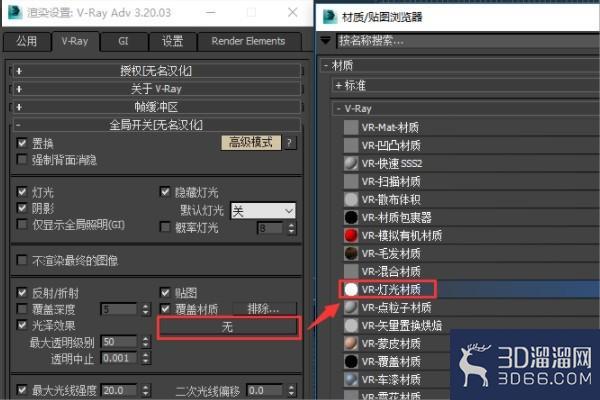Select the VR-Mat材质 material swatch icon

(x=351, y=127)
